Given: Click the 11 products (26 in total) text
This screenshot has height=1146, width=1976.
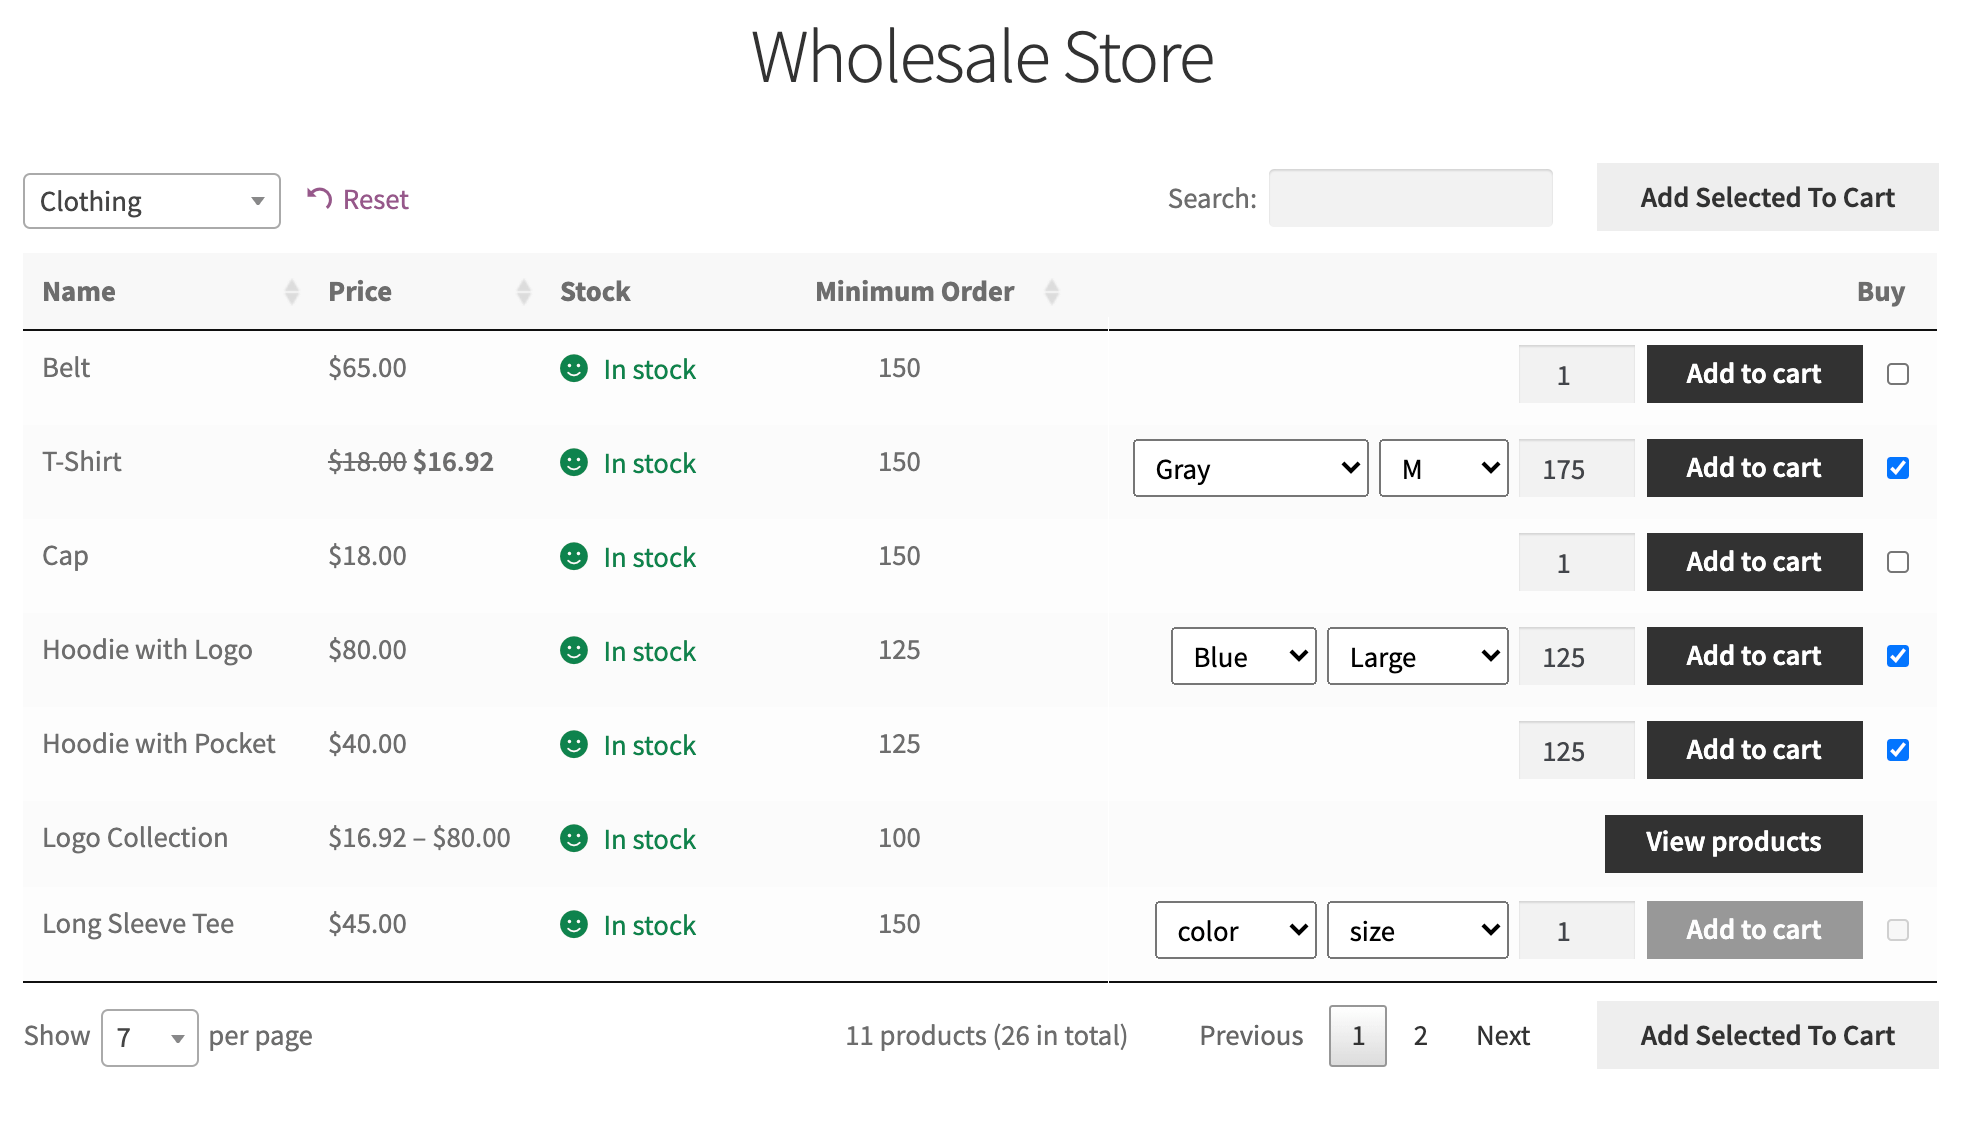Looking at the screenshot, I should [986, 1036].
